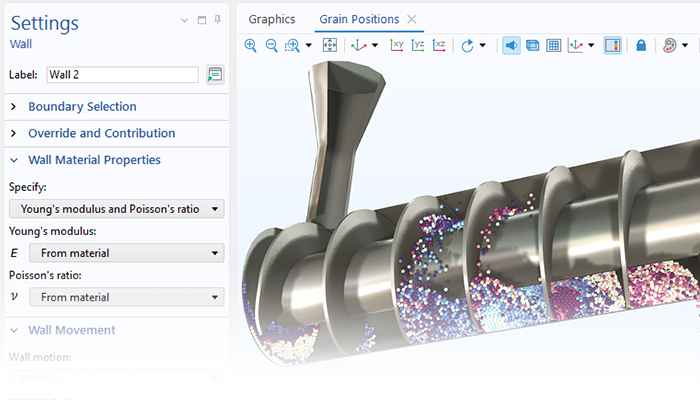Click the lock view padlock icon

(x=641, y=46)
